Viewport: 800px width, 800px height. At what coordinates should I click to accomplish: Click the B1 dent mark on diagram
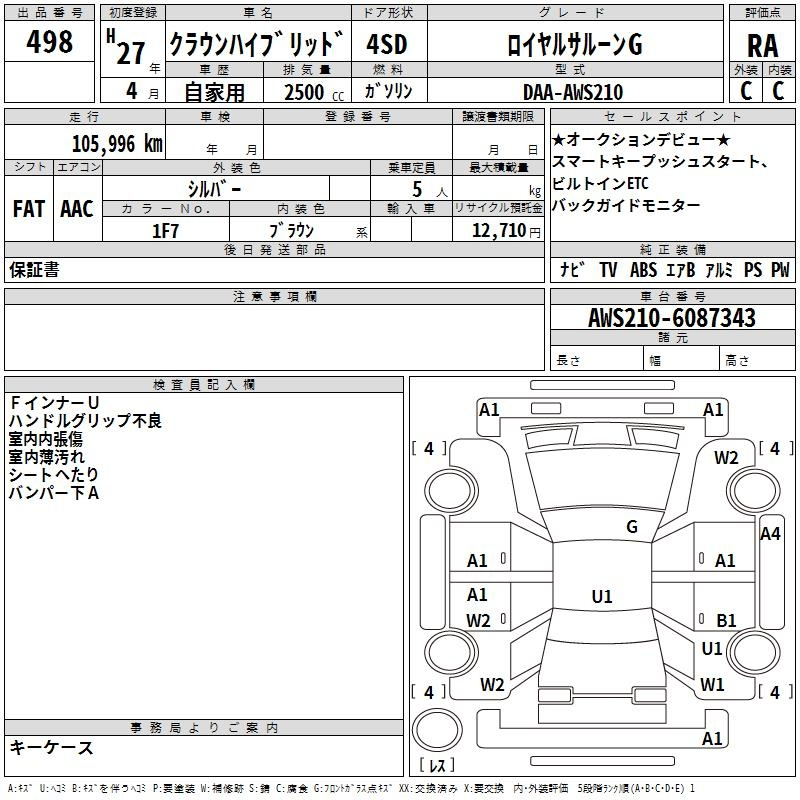[725, 620]
